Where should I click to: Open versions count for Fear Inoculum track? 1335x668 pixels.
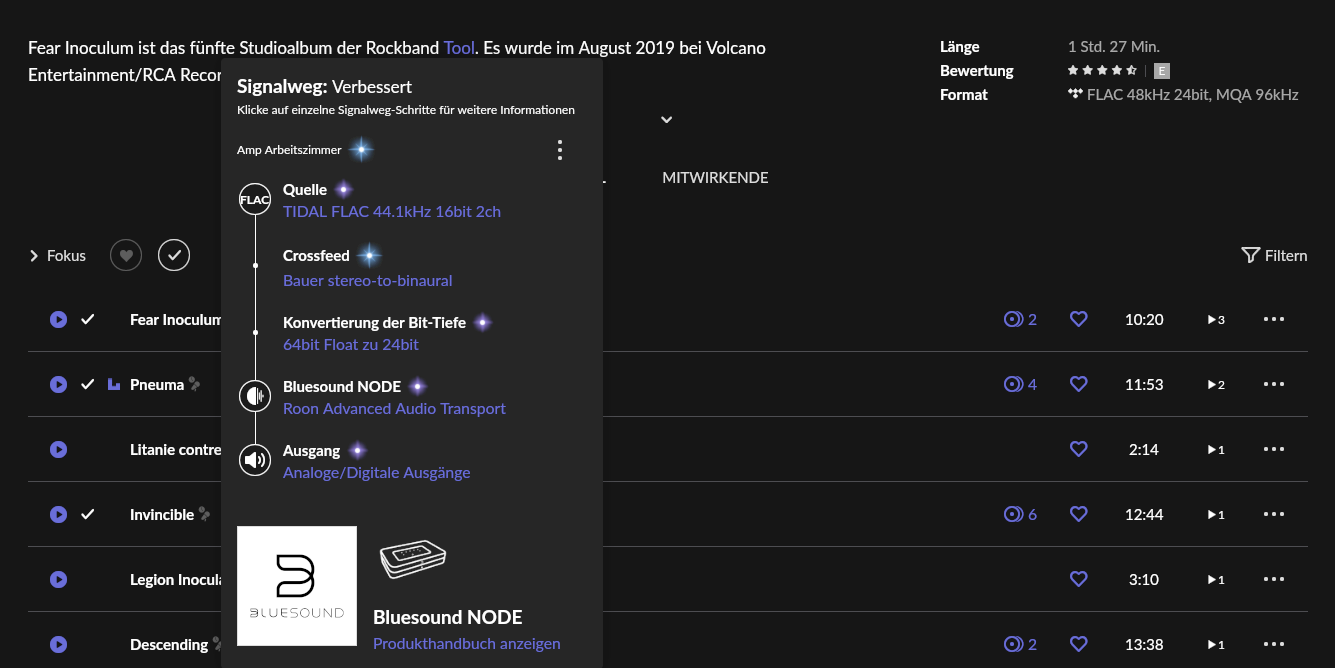coord(1020,320)
